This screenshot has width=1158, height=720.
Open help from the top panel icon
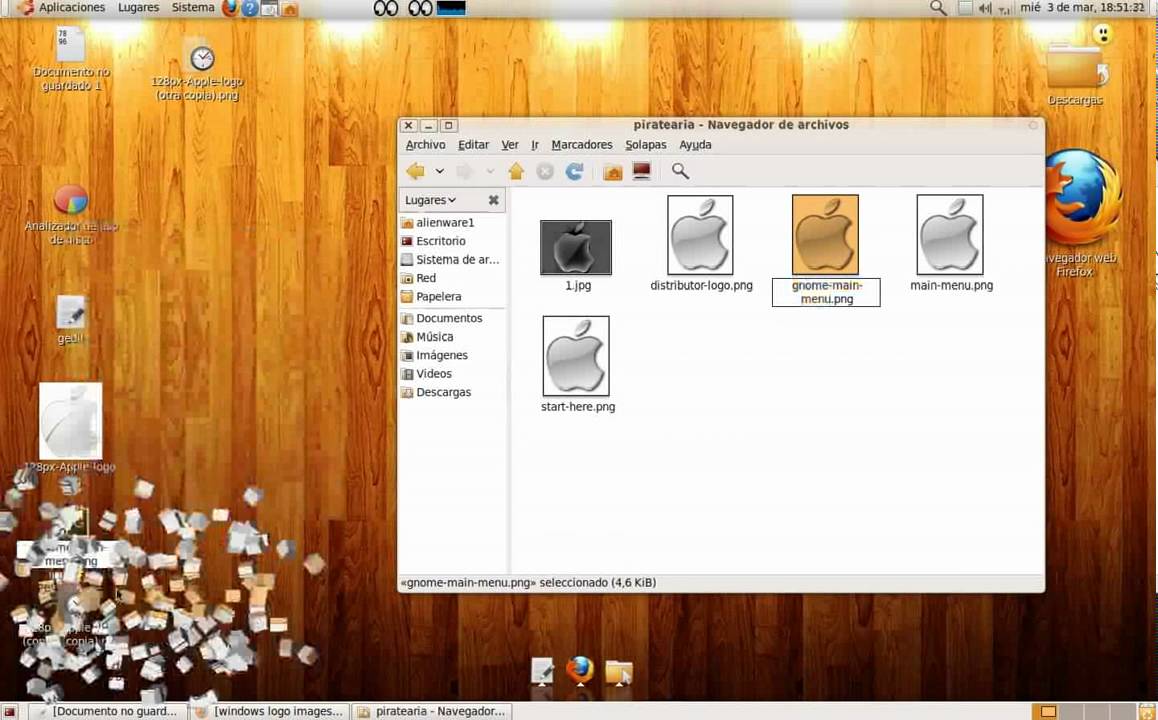250,8
